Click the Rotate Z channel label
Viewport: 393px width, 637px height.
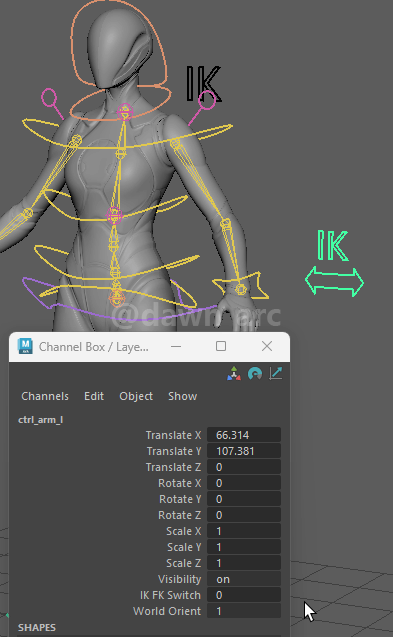pos(179,515)
